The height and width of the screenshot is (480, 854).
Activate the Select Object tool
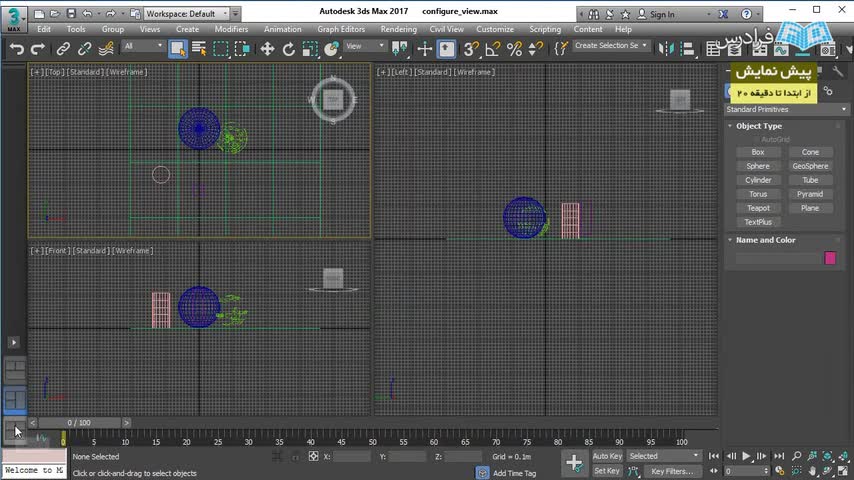click(178, 49)
